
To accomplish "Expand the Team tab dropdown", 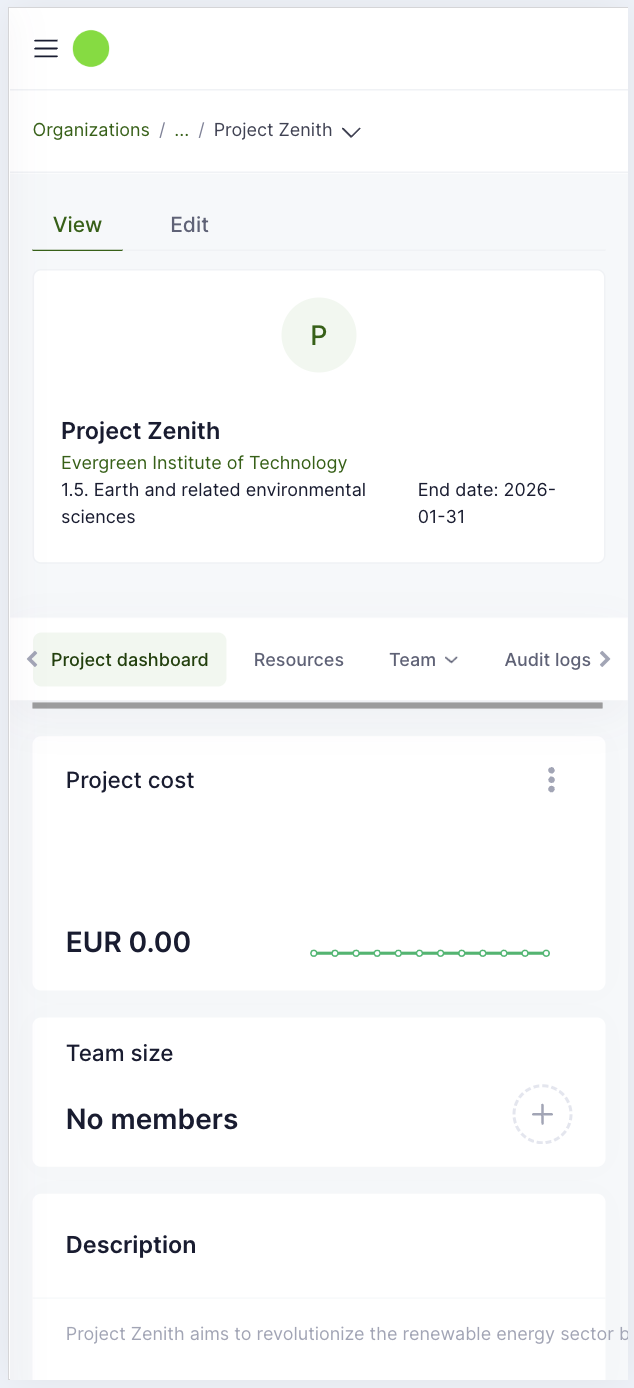I will coord(423,660).
